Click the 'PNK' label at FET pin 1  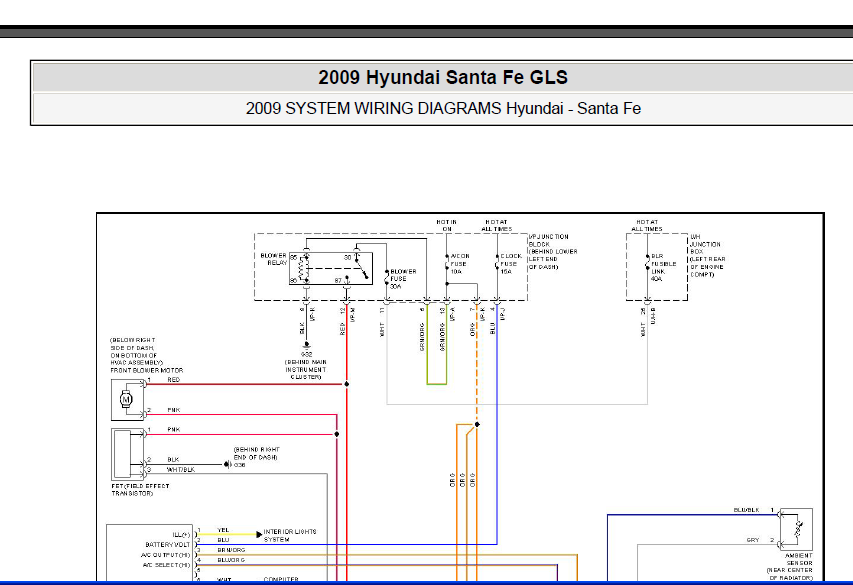pyautogui.click(x=174, y=430)
